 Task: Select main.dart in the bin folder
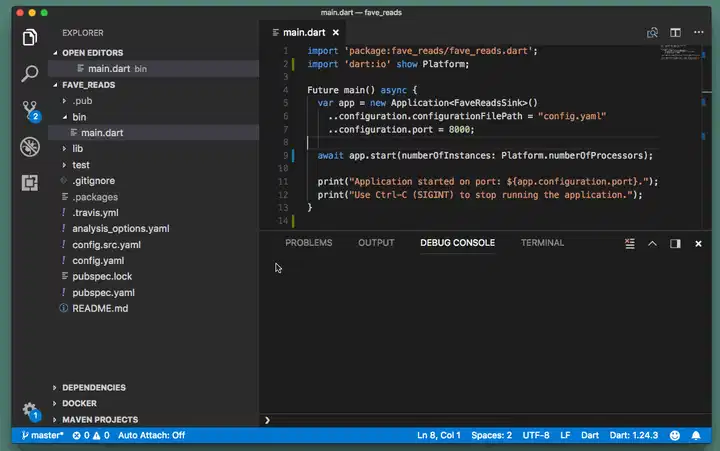(x=153, y=133)
